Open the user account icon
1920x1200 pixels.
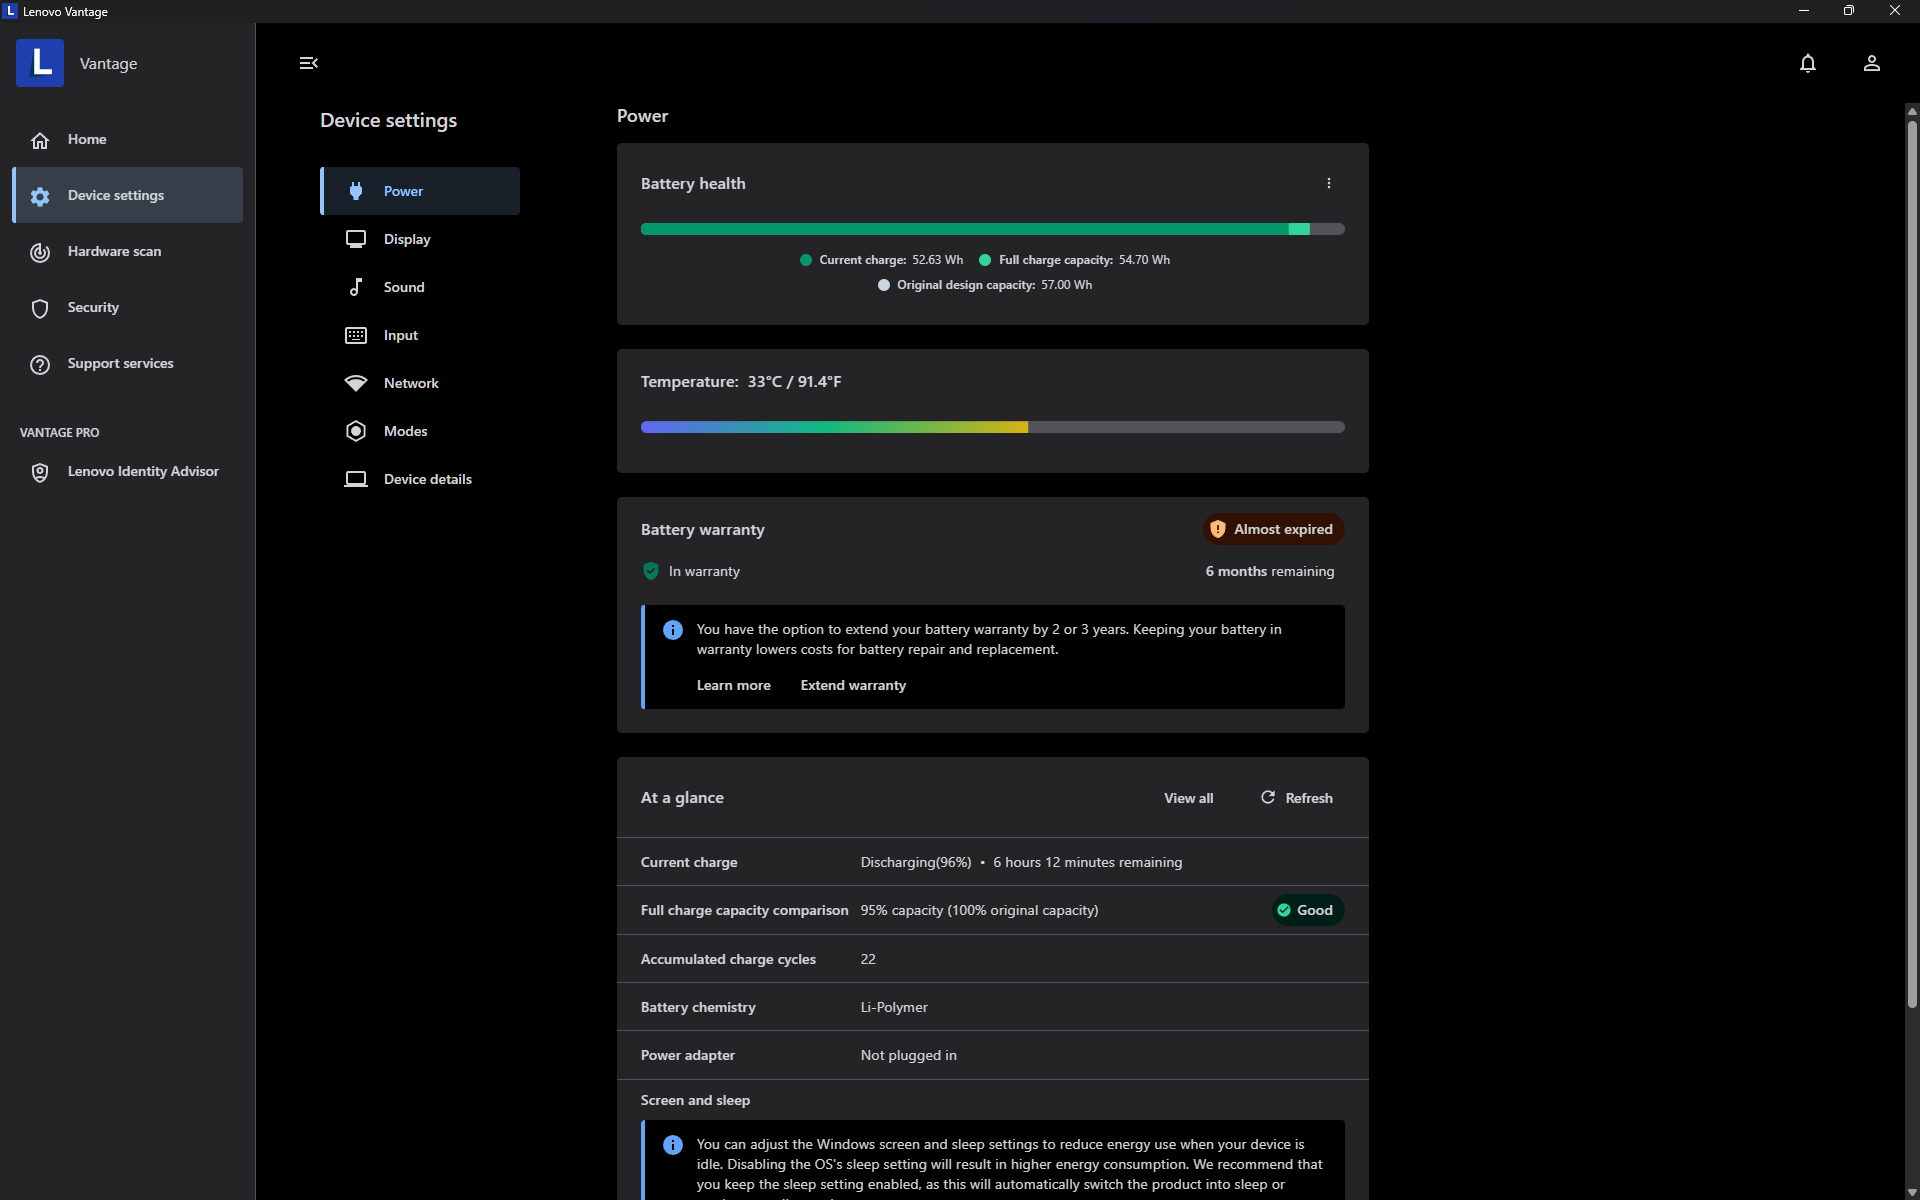[x=1871, y=63]
